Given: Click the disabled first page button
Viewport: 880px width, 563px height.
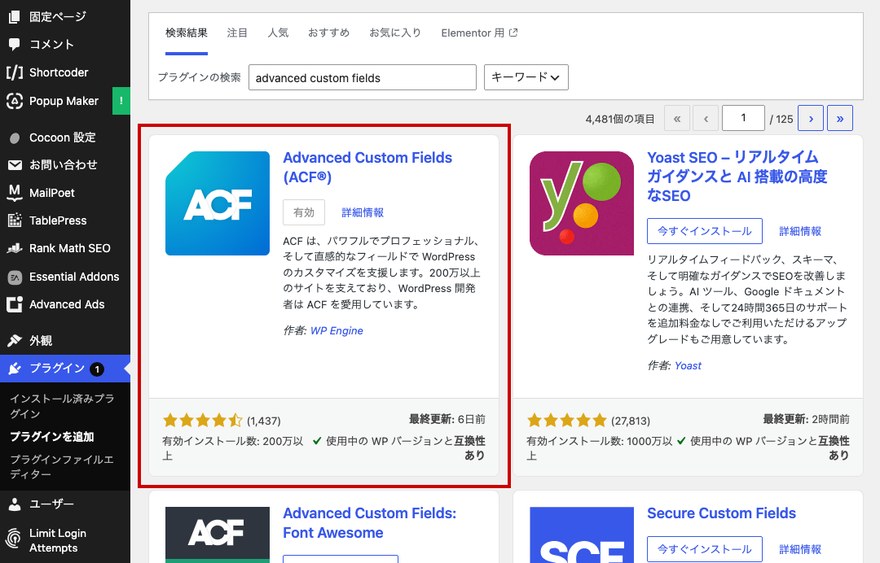Looking at the screenshot, I should [x=677, y=118].
